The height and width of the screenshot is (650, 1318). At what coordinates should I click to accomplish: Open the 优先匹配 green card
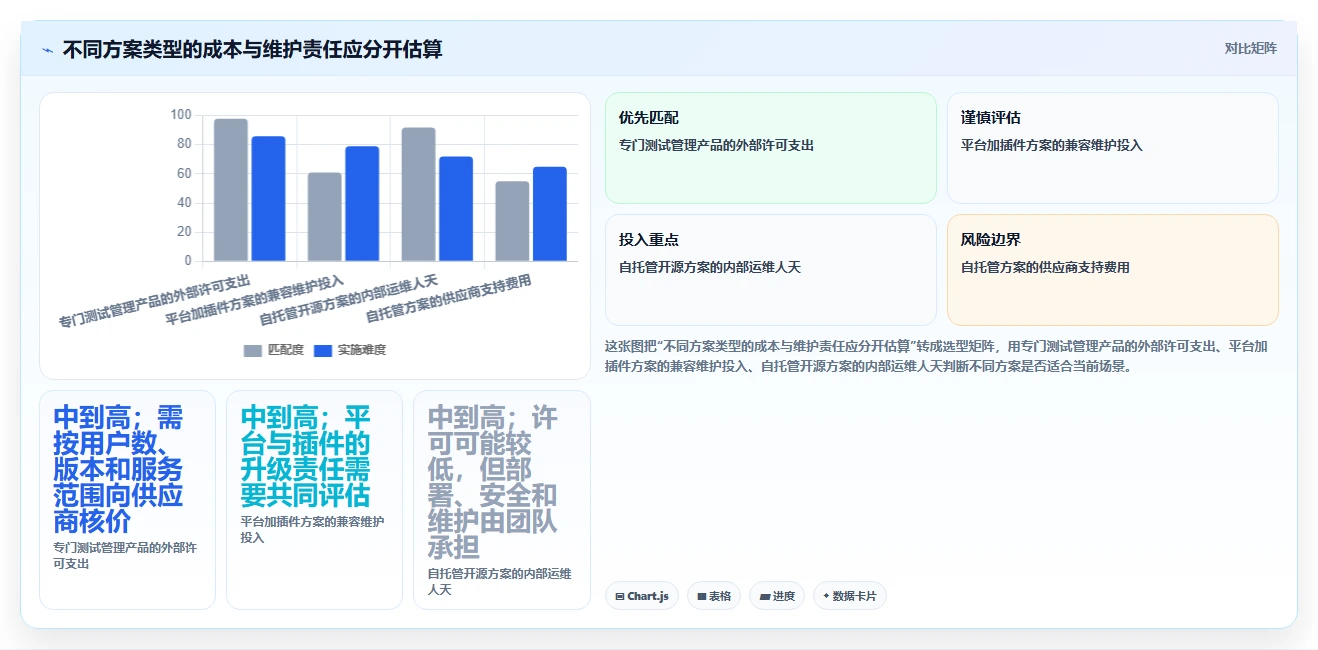coord(771,148)
